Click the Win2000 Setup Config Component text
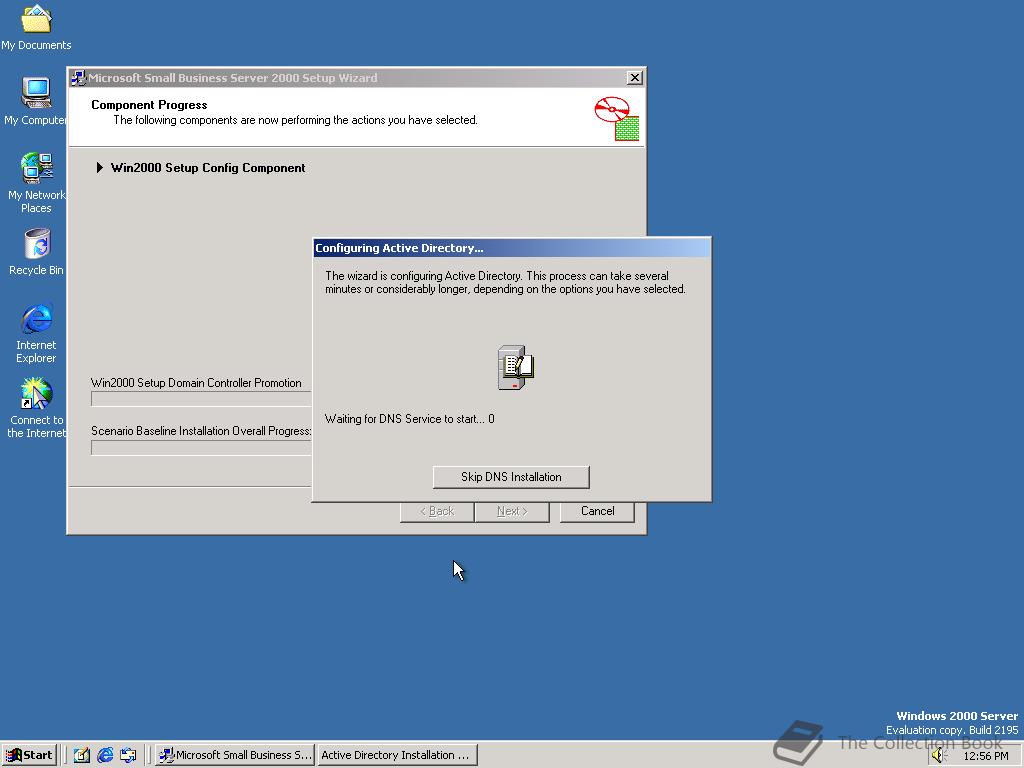 pyautogui.click(x=208, y=168)
